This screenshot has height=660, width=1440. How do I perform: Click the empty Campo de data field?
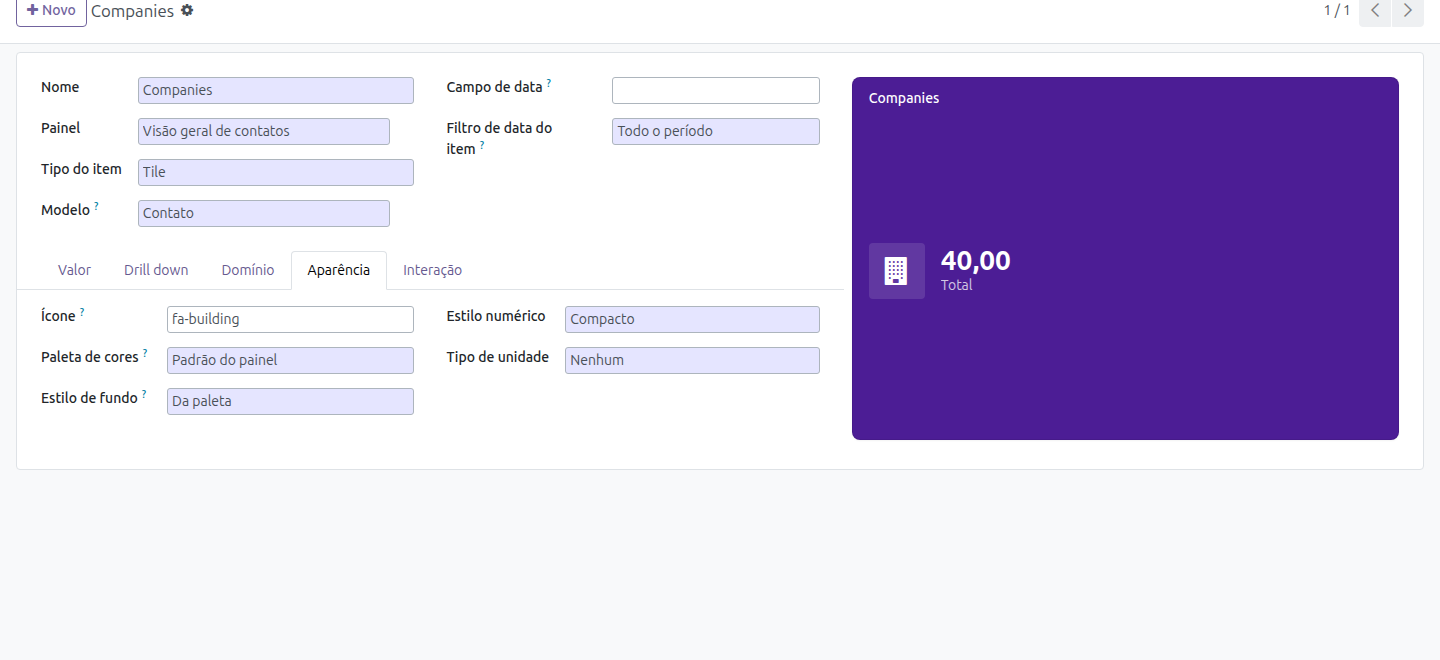tap(716, 90)
